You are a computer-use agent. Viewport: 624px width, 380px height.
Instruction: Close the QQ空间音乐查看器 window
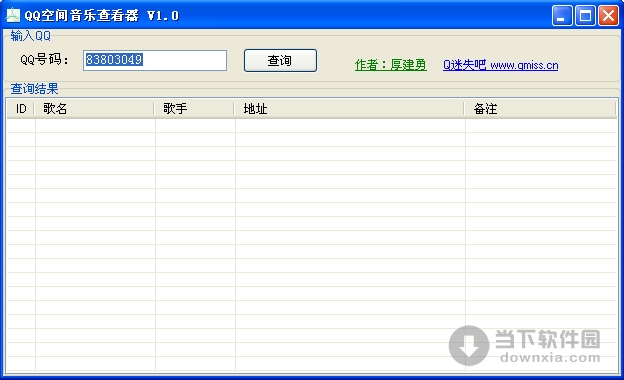click(x=608, y=16)
